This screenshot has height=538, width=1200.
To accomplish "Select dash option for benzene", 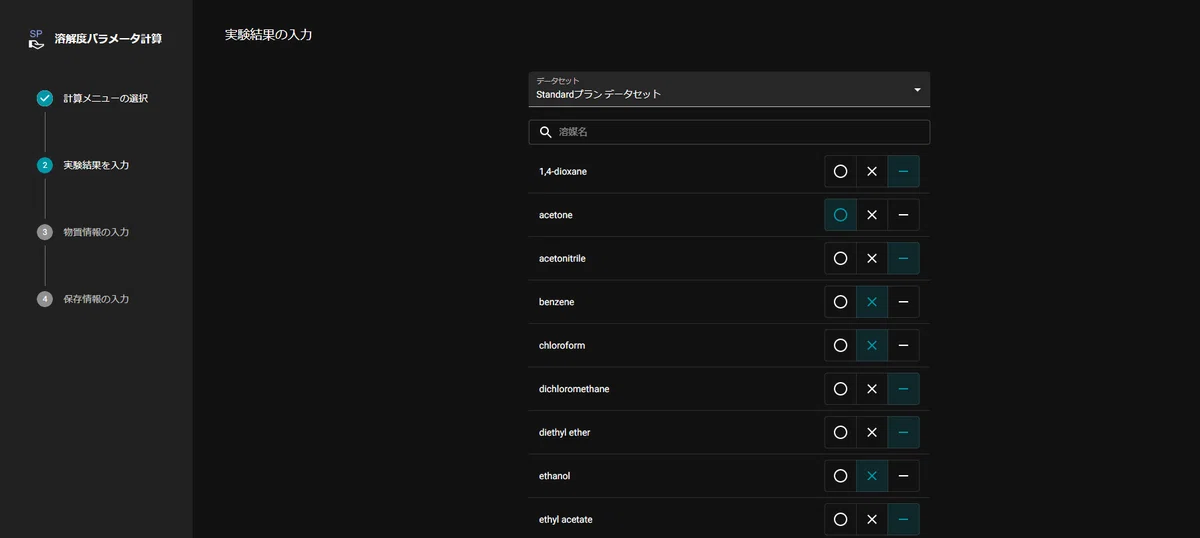I will pos(903,302).
